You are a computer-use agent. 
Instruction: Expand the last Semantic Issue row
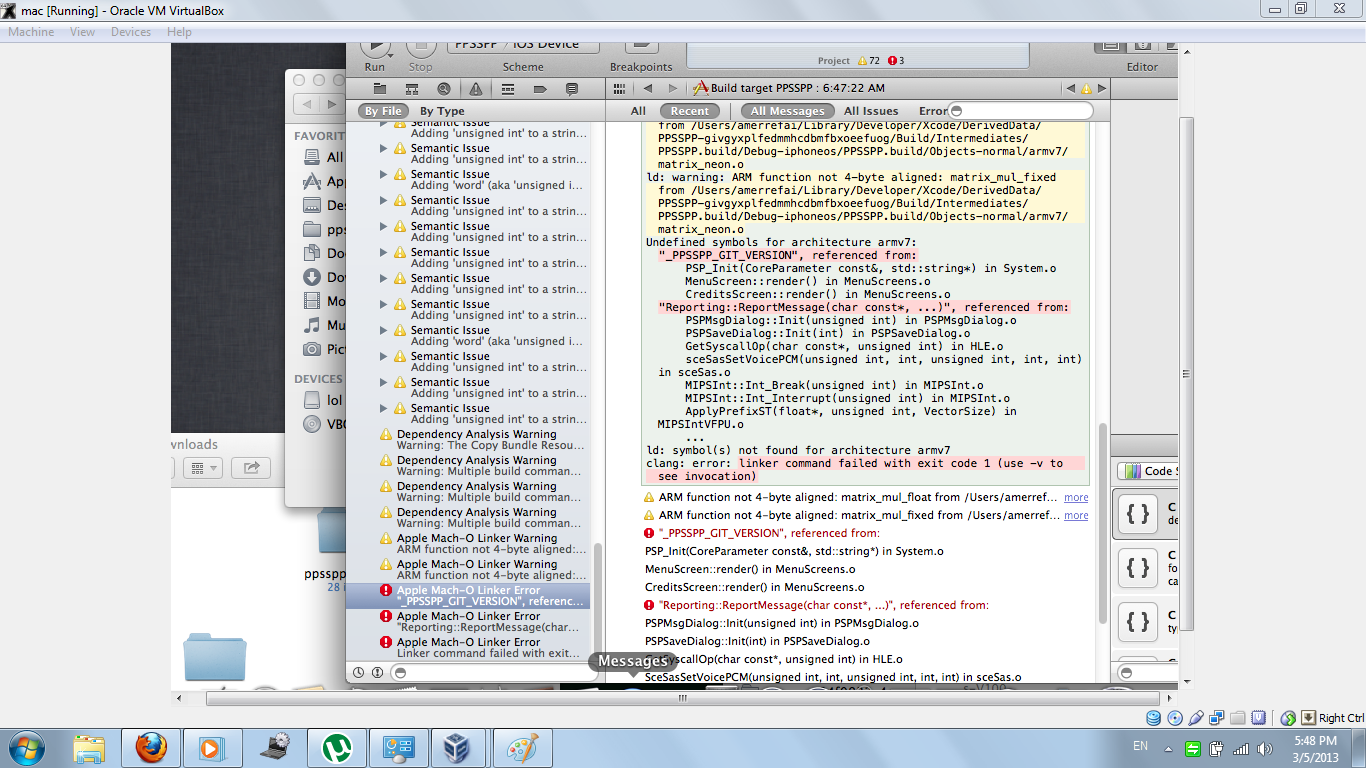click(x=384, y=408)
